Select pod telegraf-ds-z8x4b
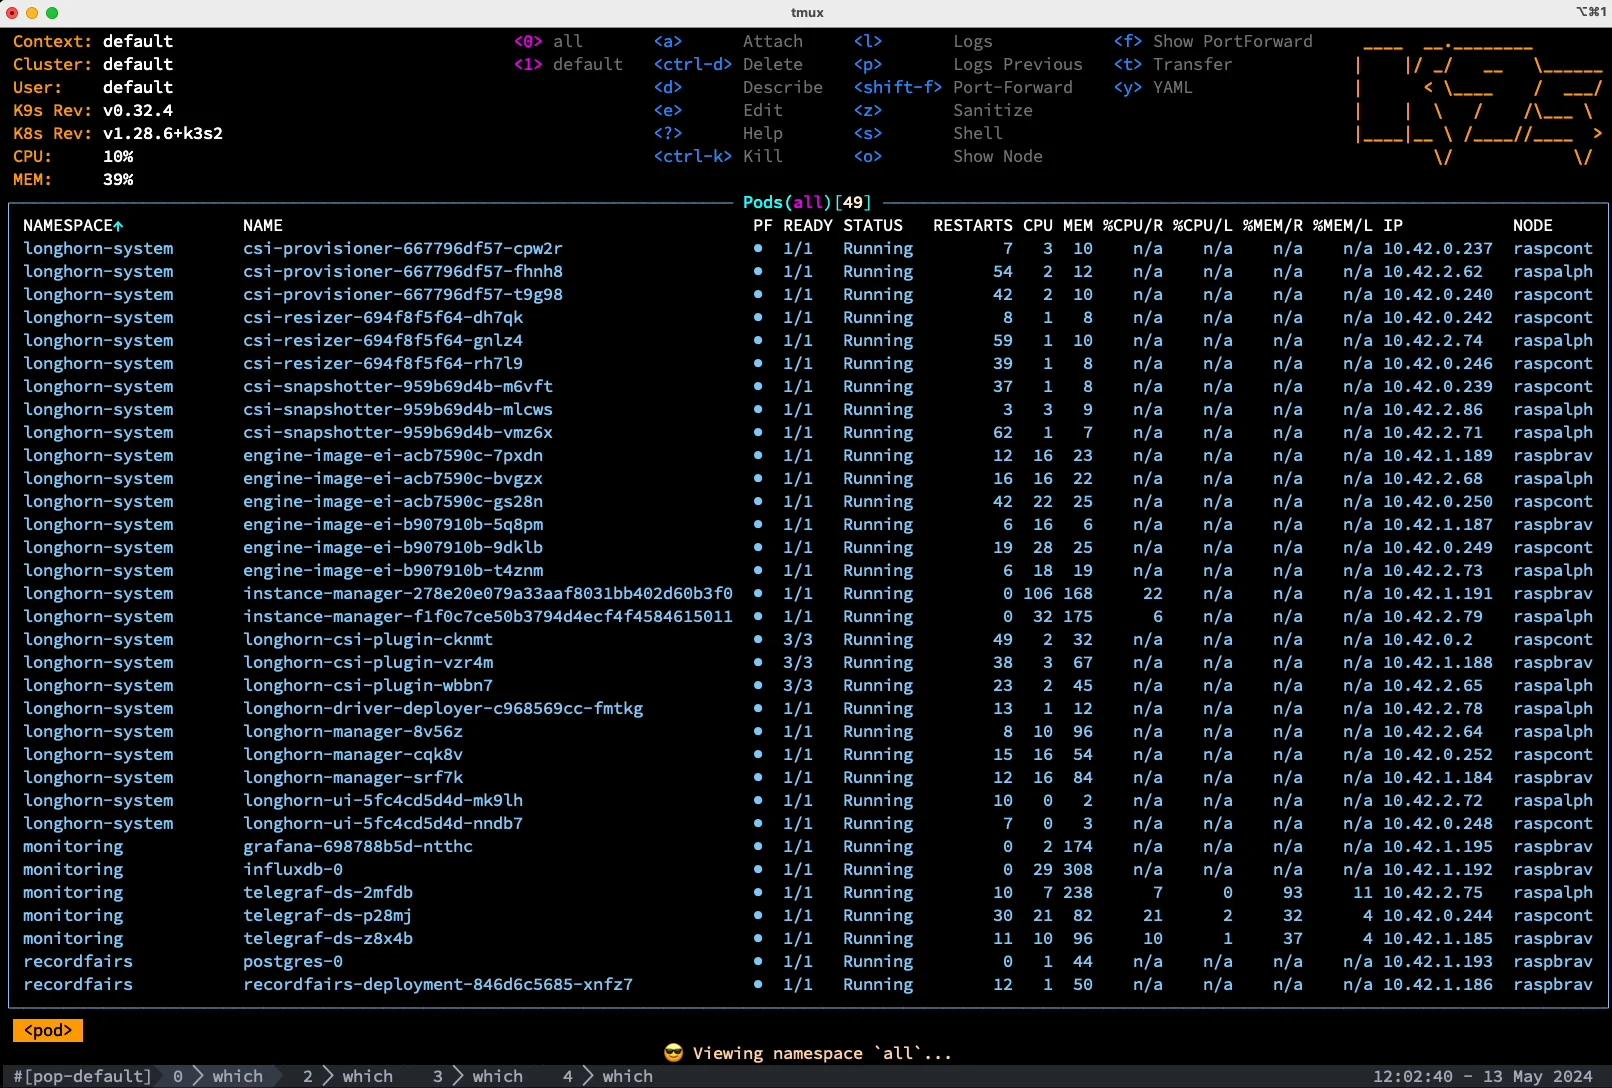Image resolution: width=1612 pixels, height=1088 pixels. coord(808,938)
